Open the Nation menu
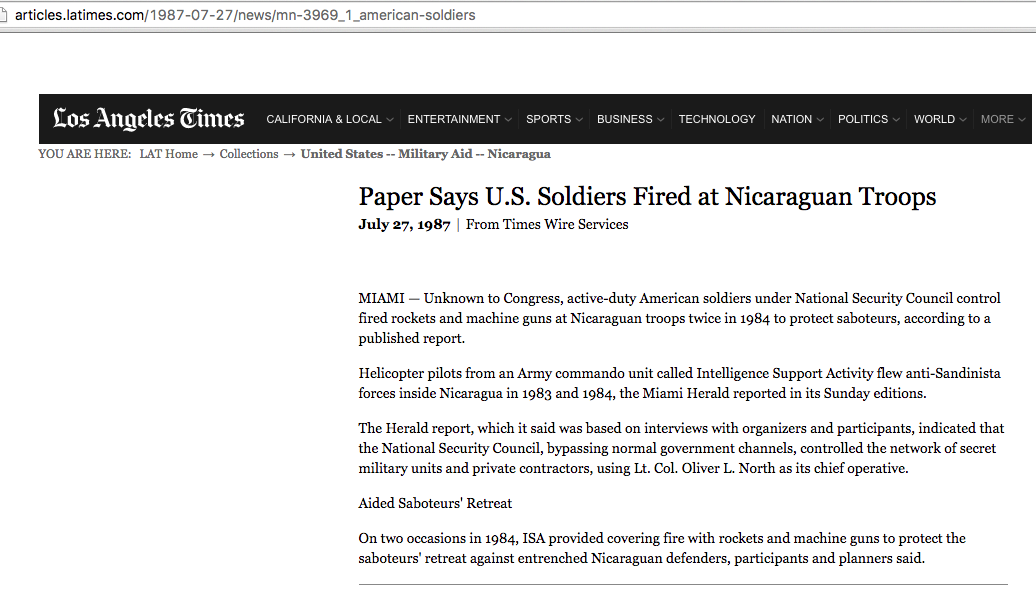Viewport: 1036px width, 596px height. pos(791,119)
